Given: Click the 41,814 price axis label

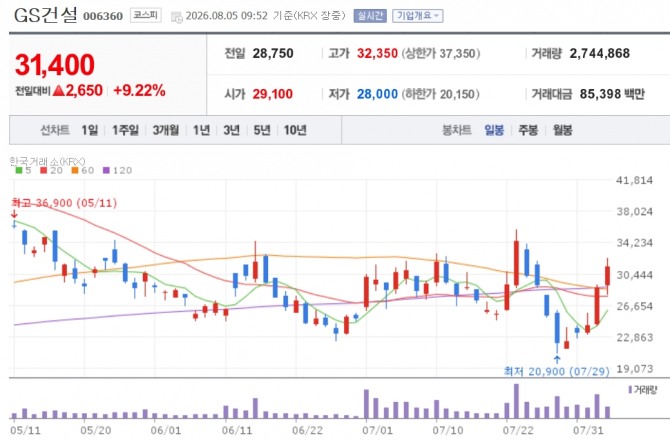Looking at the screenshot, I should click(635, 180).
